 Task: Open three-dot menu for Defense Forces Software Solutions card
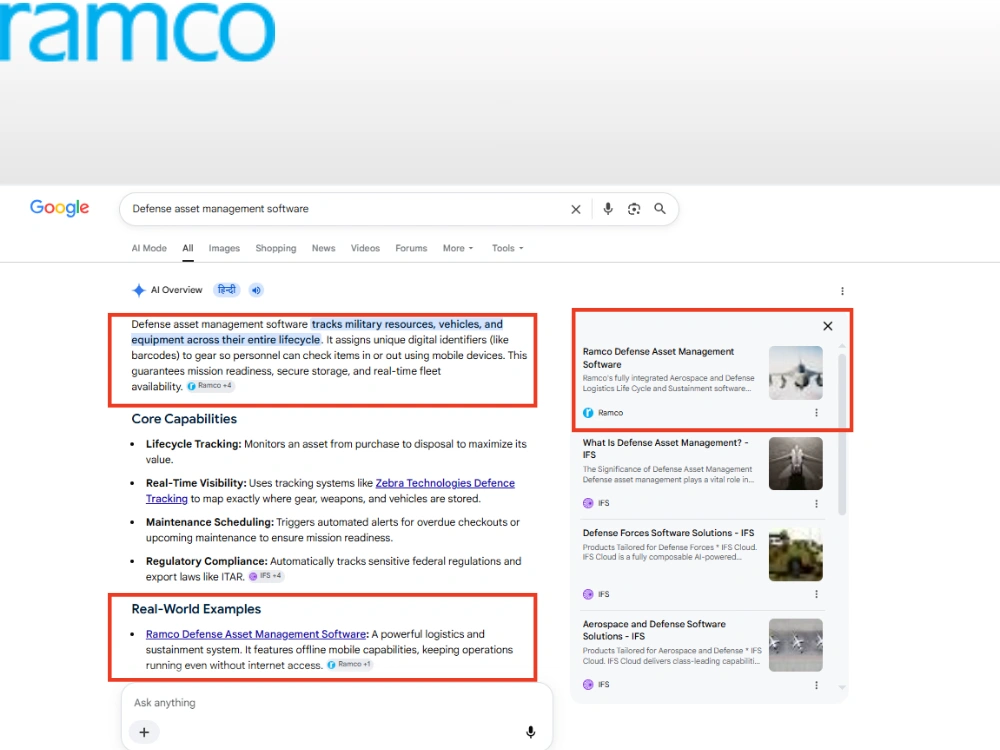pyautogui.click(x=816, y=594)
